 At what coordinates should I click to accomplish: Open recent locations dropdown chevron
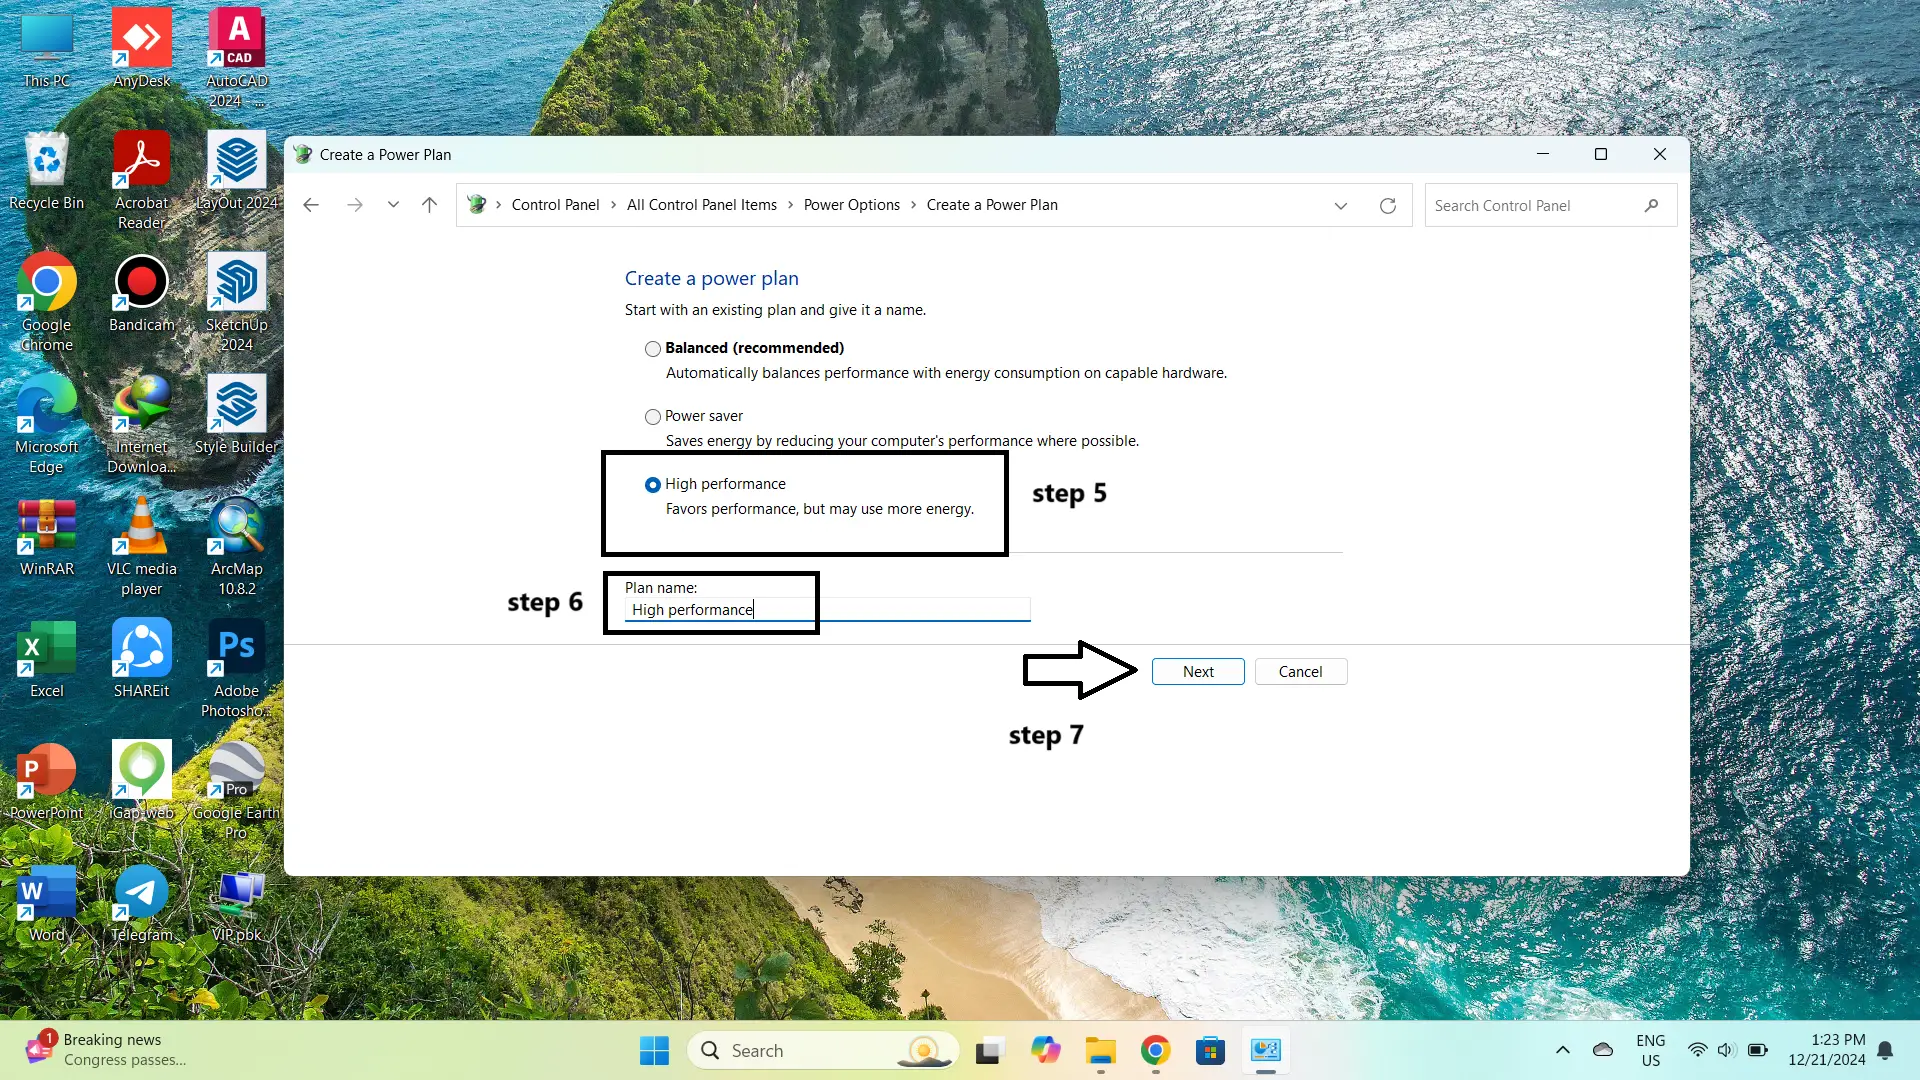pos(393,205)
